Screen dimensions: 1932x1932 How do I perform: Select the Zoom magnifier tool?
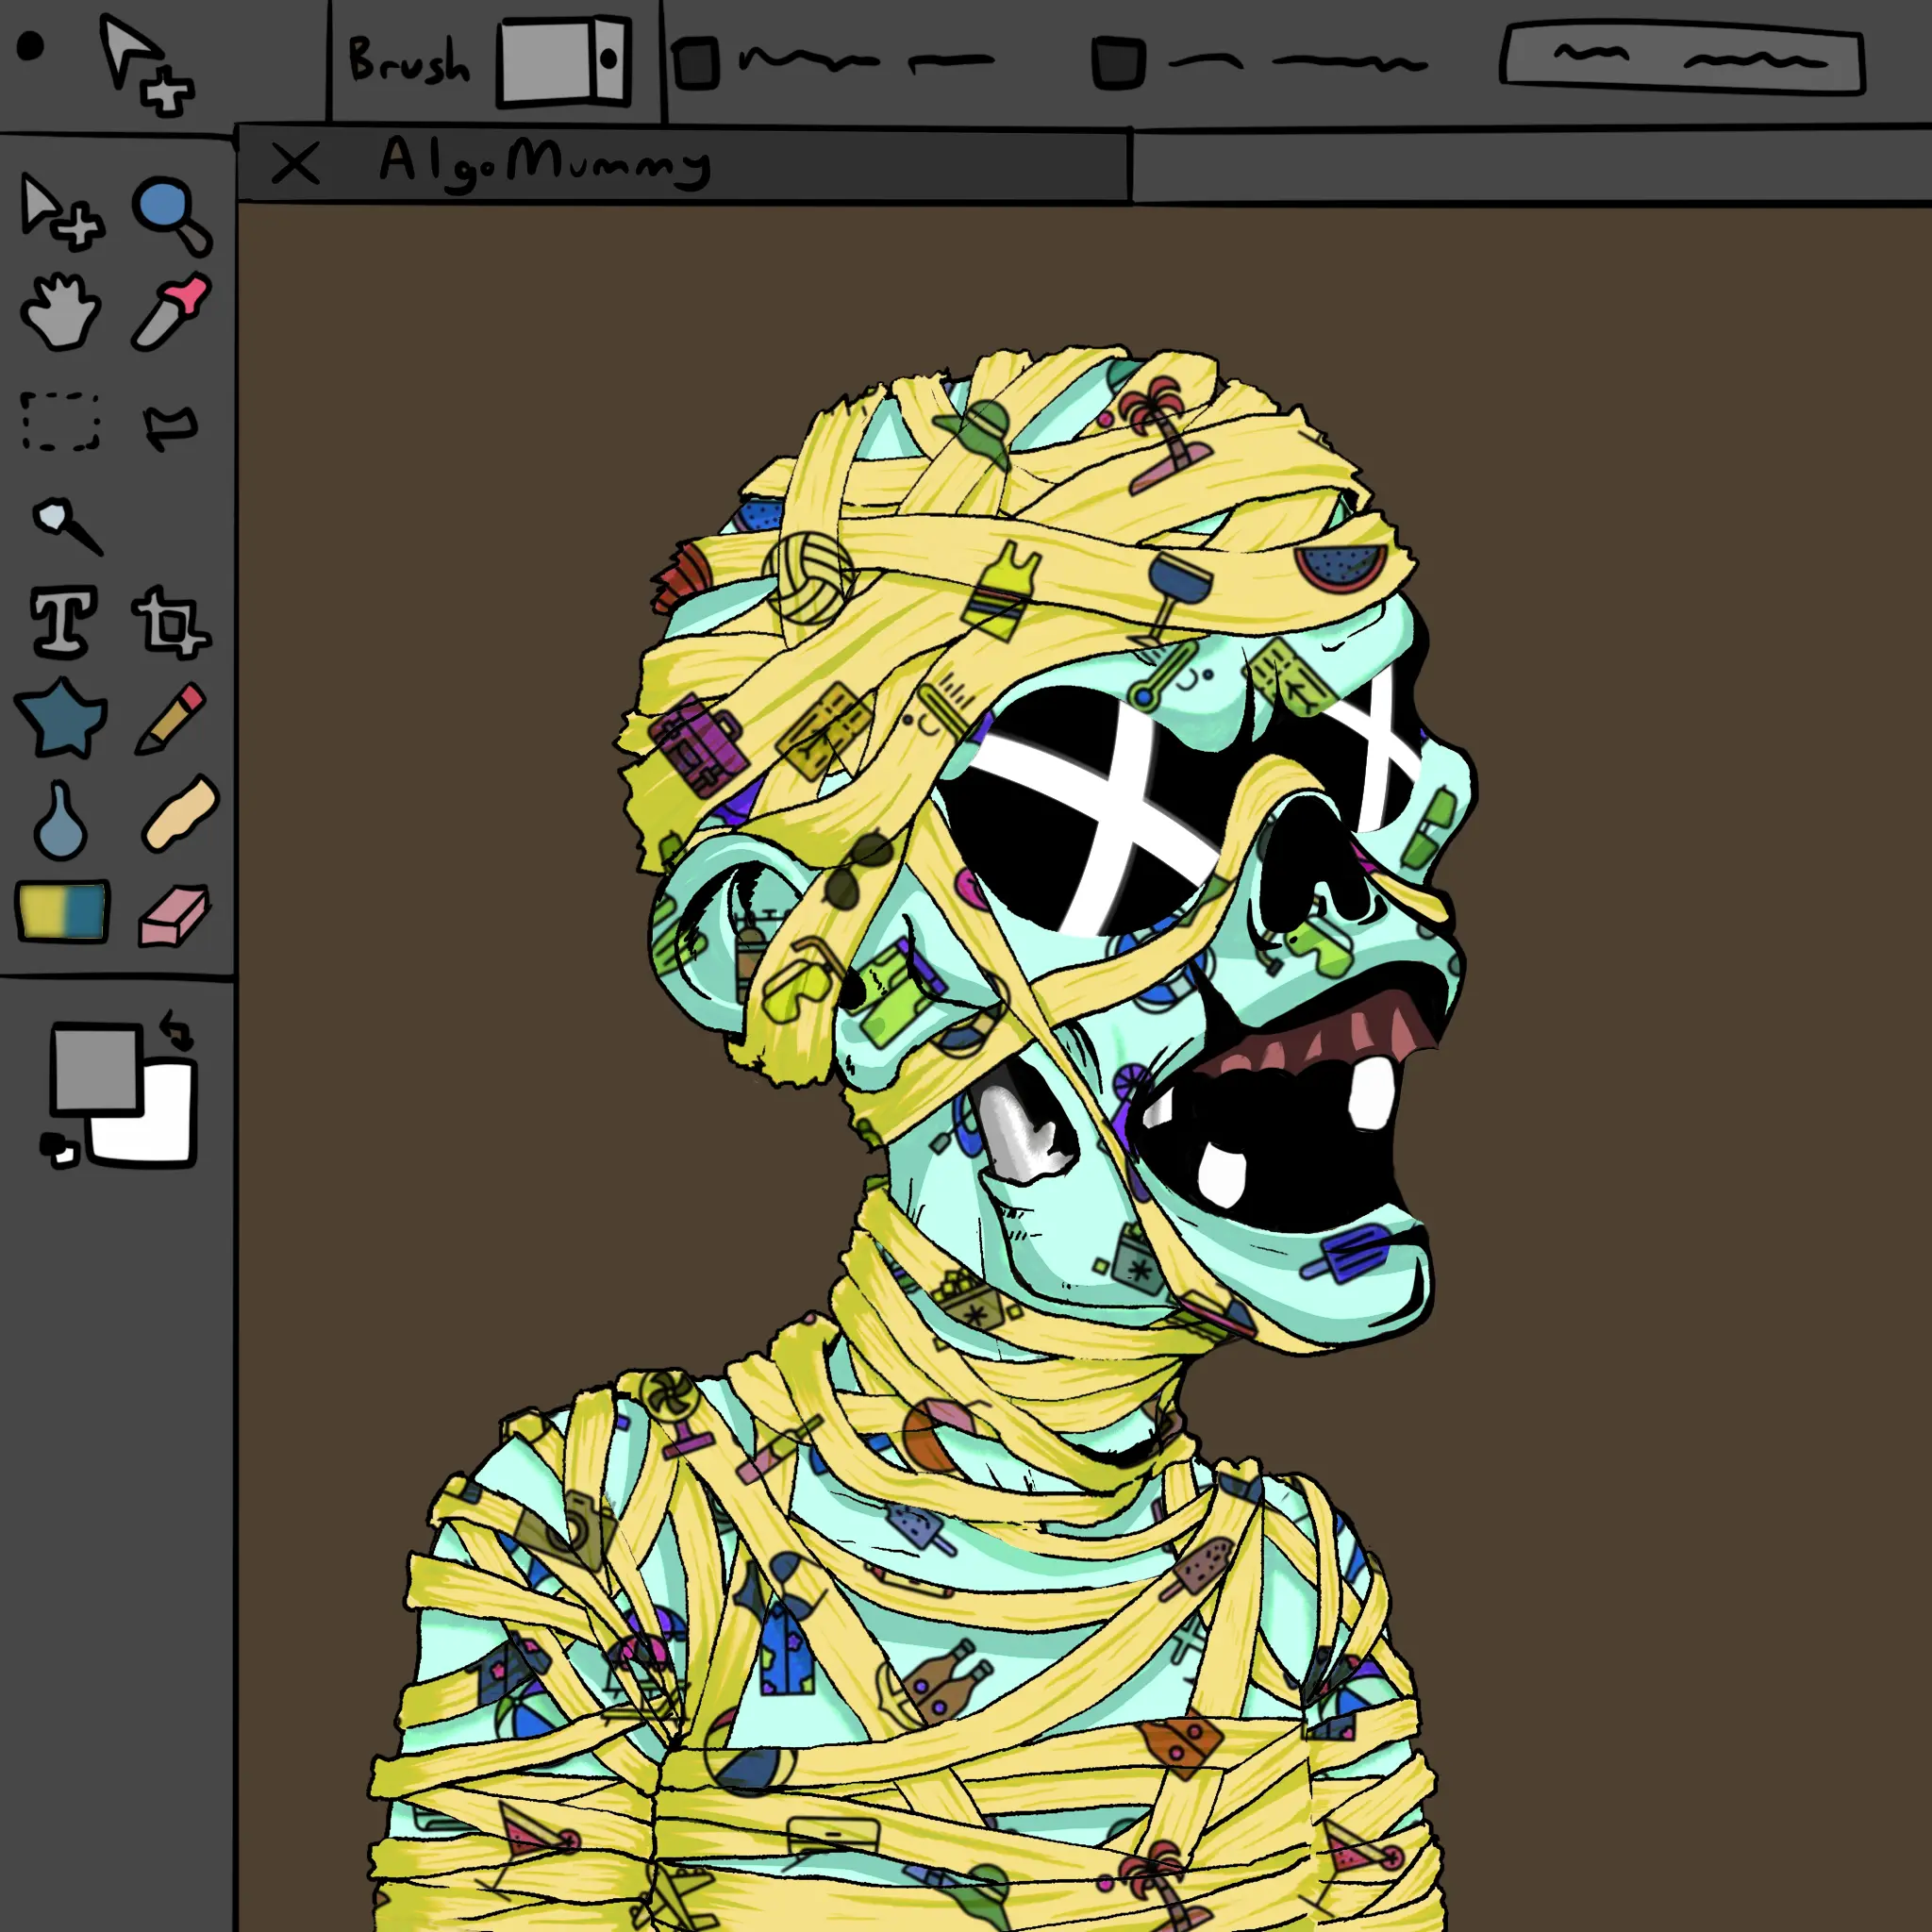tap(170, 214)
